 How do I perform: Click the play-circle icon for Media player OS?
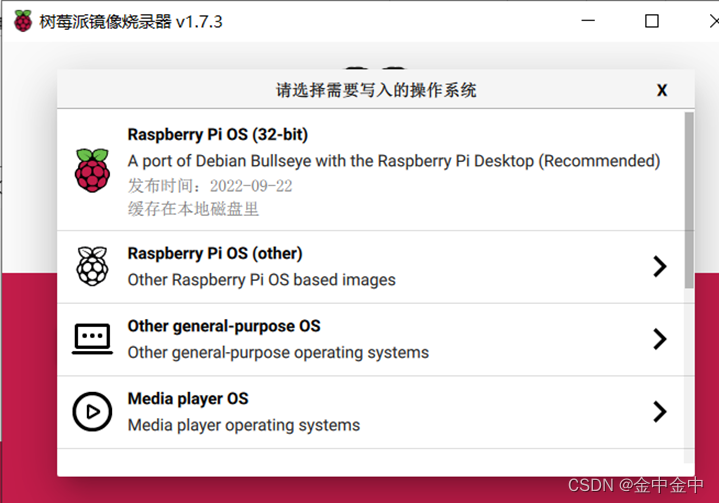click(92, 412)
